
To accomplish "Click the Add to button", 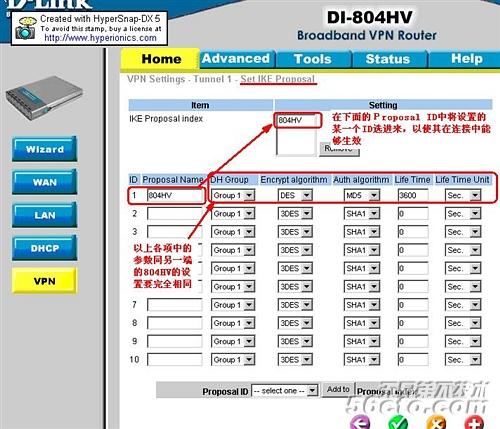I will 338,389.
